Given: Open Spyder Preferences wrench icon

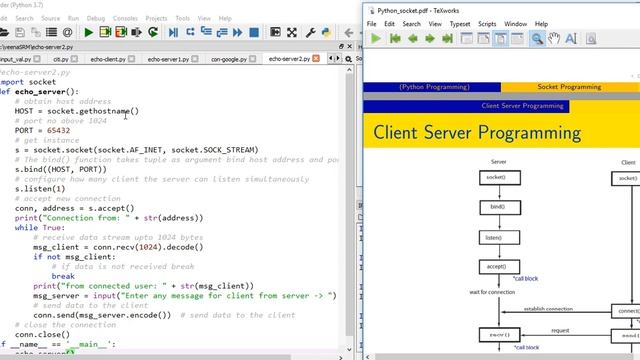Looking at the screenshot, I should pos(310,32).
